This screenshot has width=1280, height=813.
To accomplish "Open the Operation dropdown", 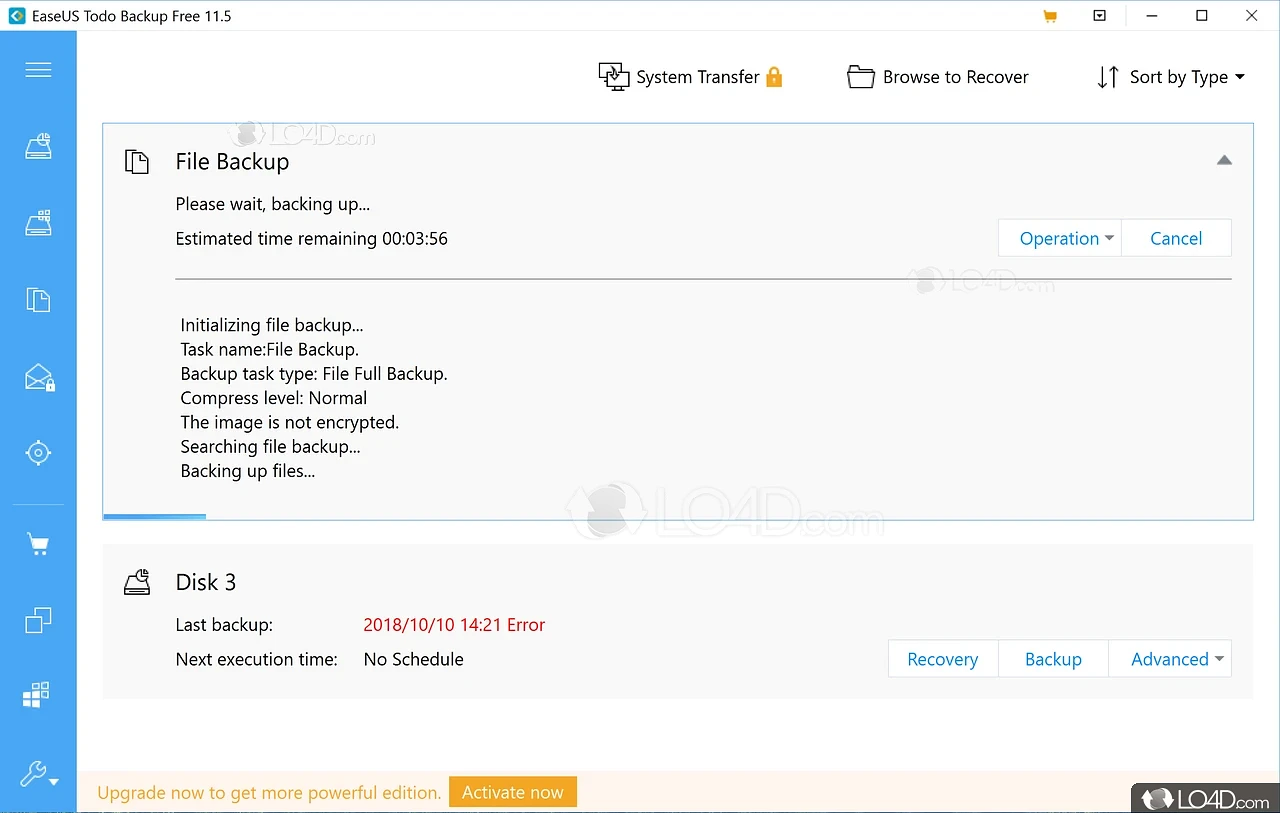I will [x=1060, y=238].
